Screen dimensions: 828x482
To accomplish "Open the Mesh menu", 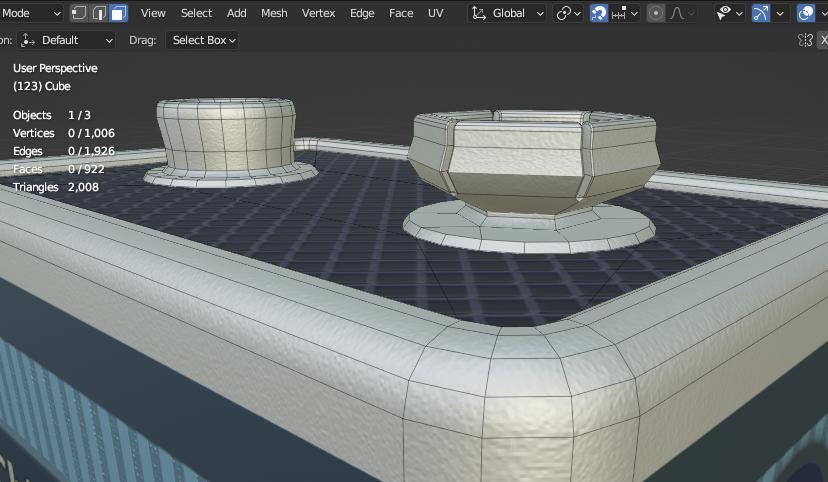I will (x=274, y=13).
